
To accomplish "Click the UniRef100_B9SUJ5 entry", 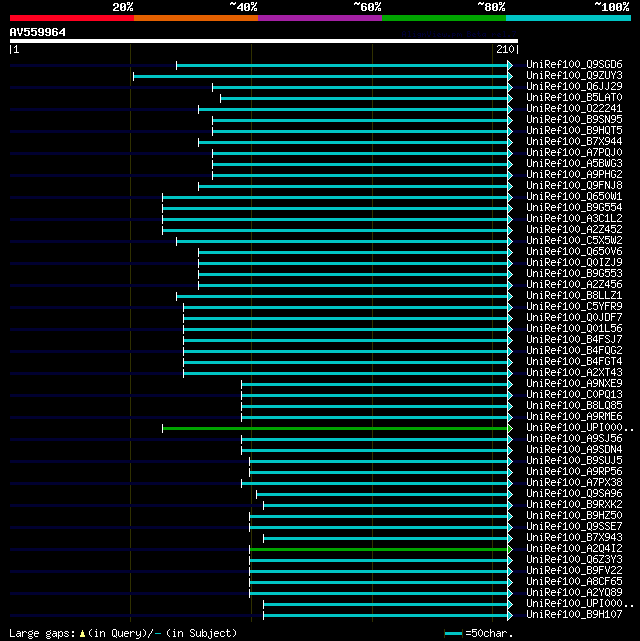I will [x=574, y=461].
